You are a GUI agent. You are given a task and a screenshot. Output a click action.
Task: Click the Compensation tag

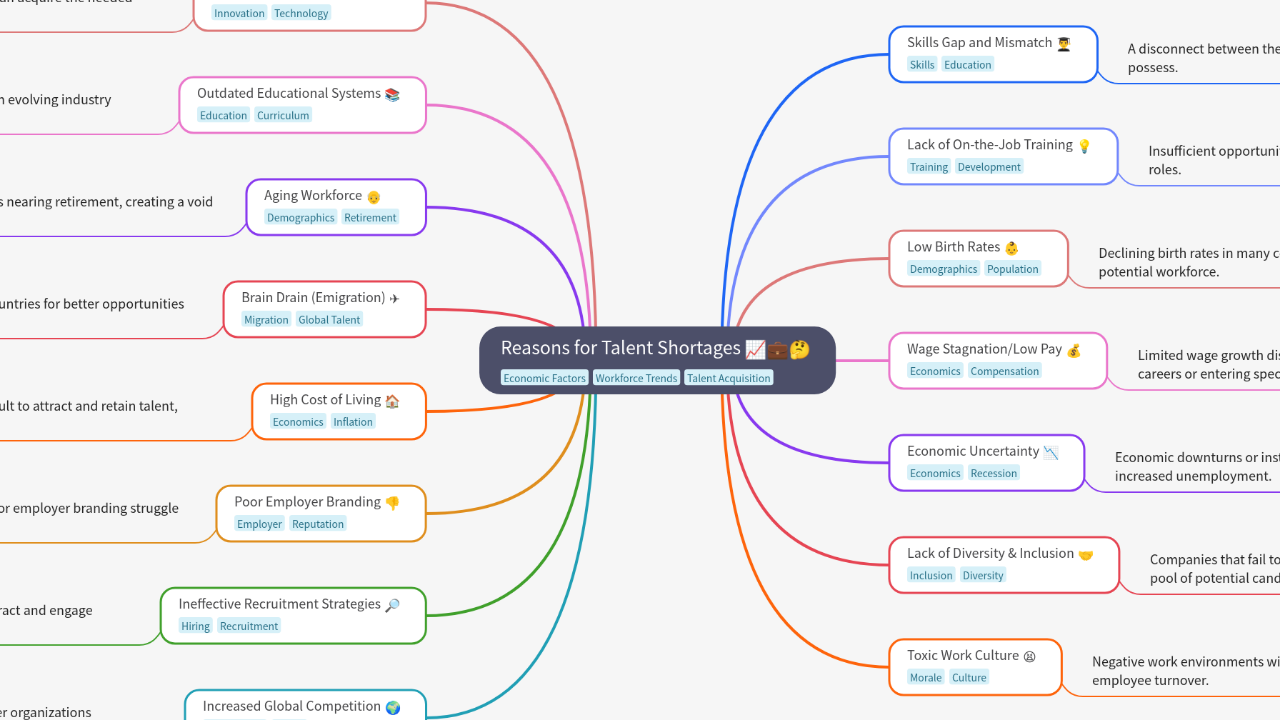[1005, 371]
